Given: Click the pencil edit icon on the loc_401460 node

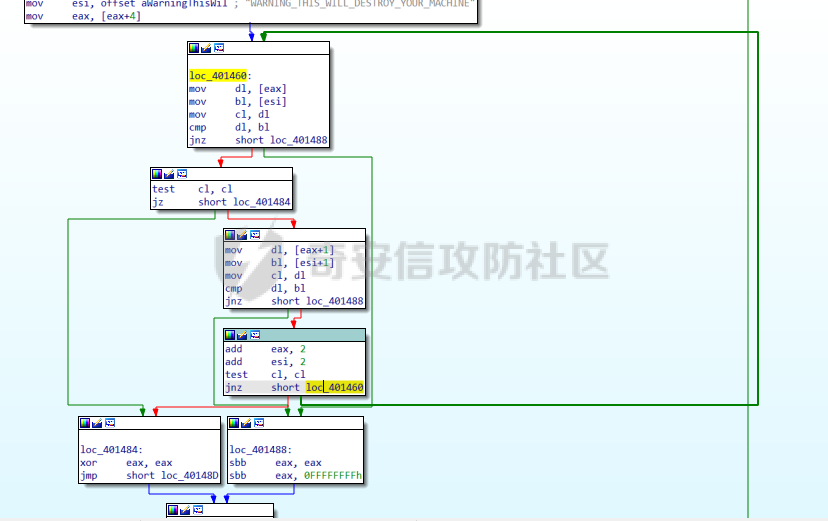Looking at the screenshot, I should [206, 48].
